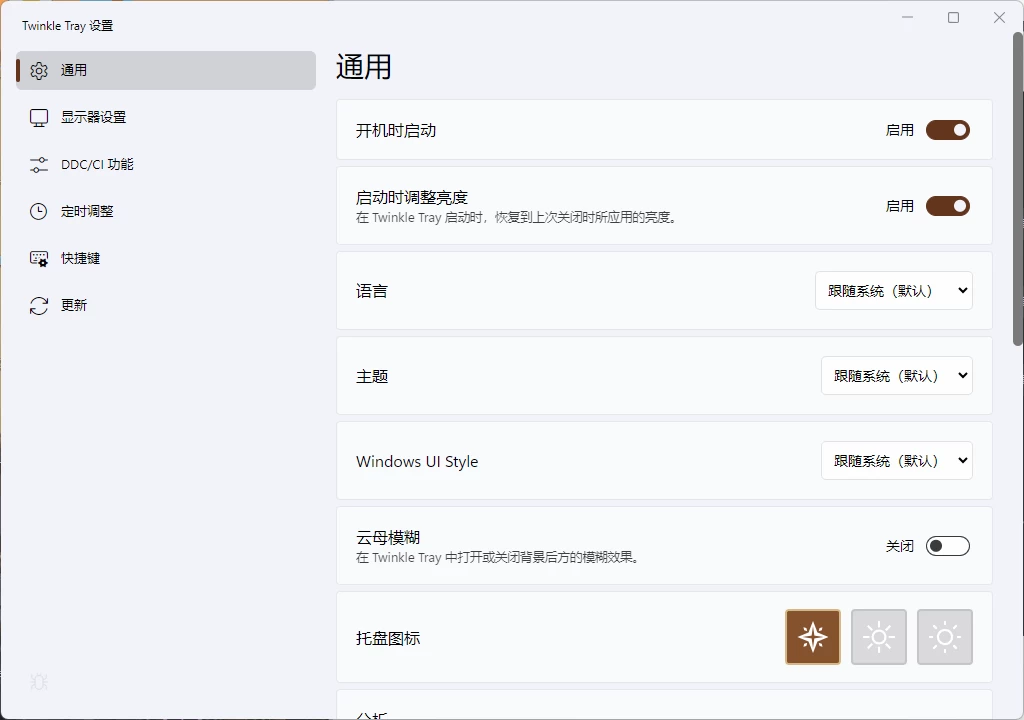Select the 更新 update icon
The image size is (1024, 720).
[x=38, y=305]
